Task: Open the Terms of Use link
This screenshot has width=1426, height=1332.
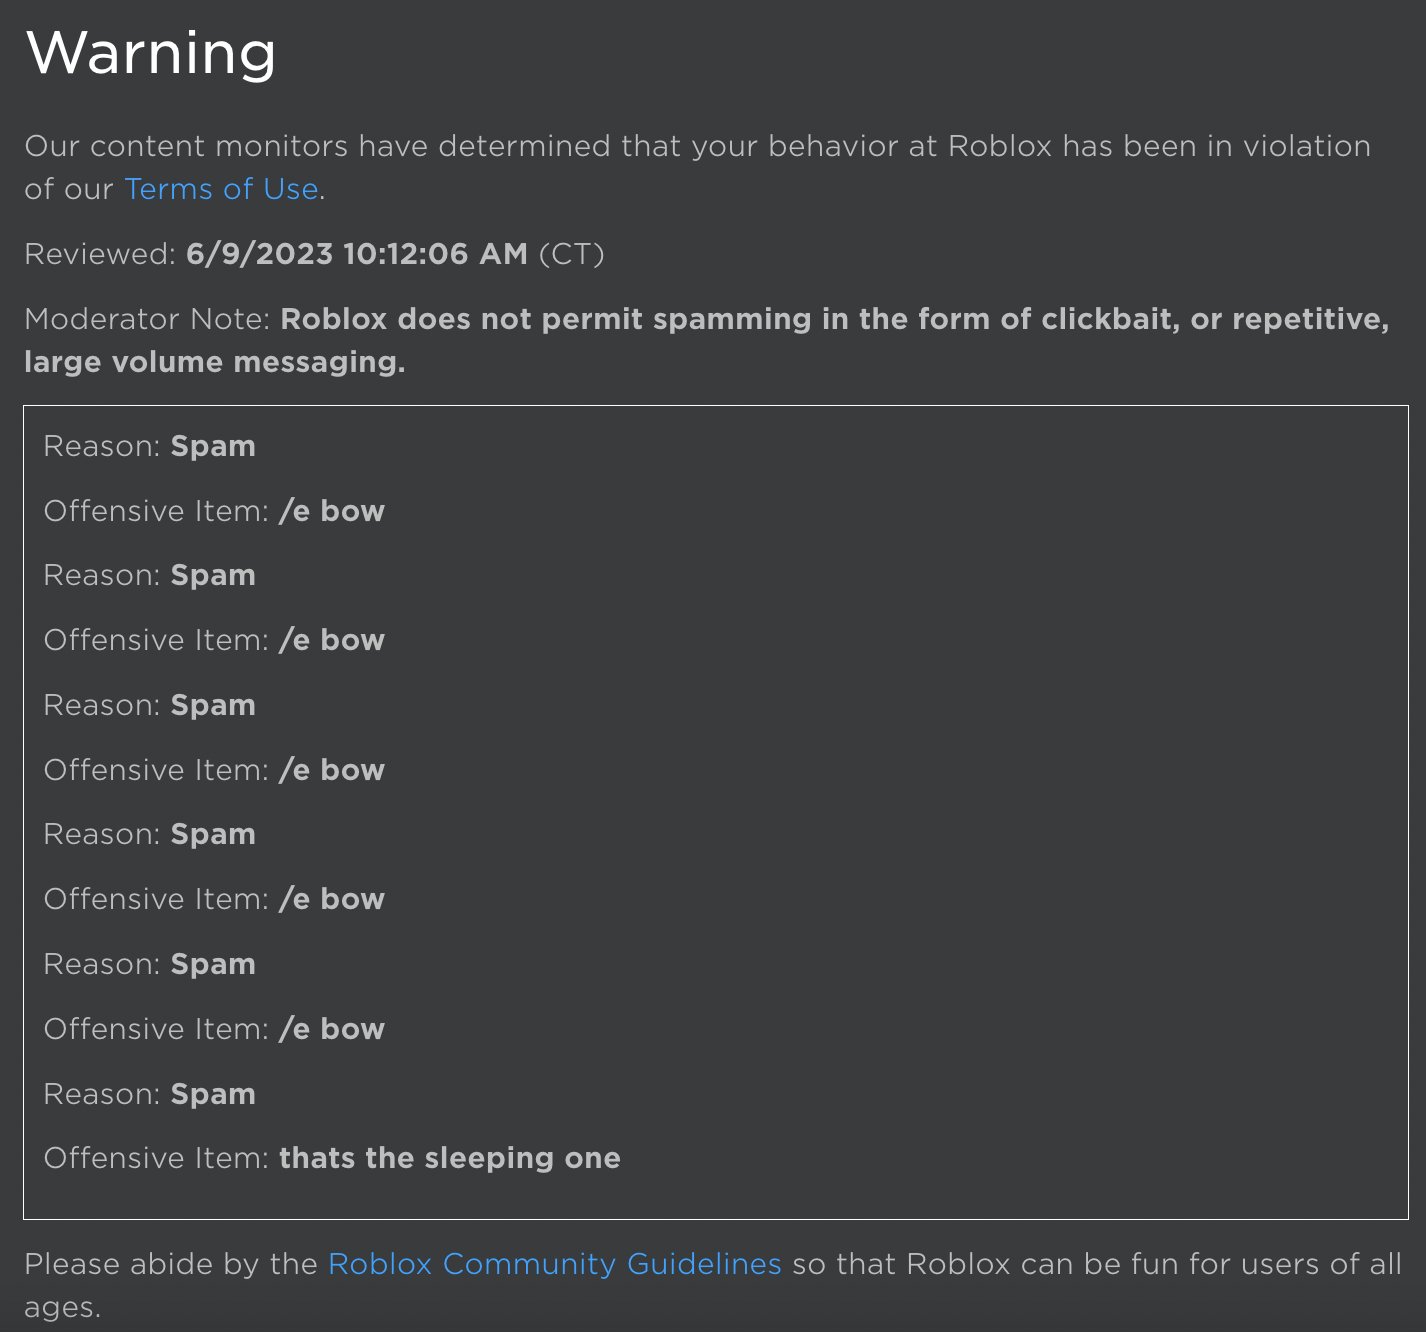Action: (x=221, y=189)
